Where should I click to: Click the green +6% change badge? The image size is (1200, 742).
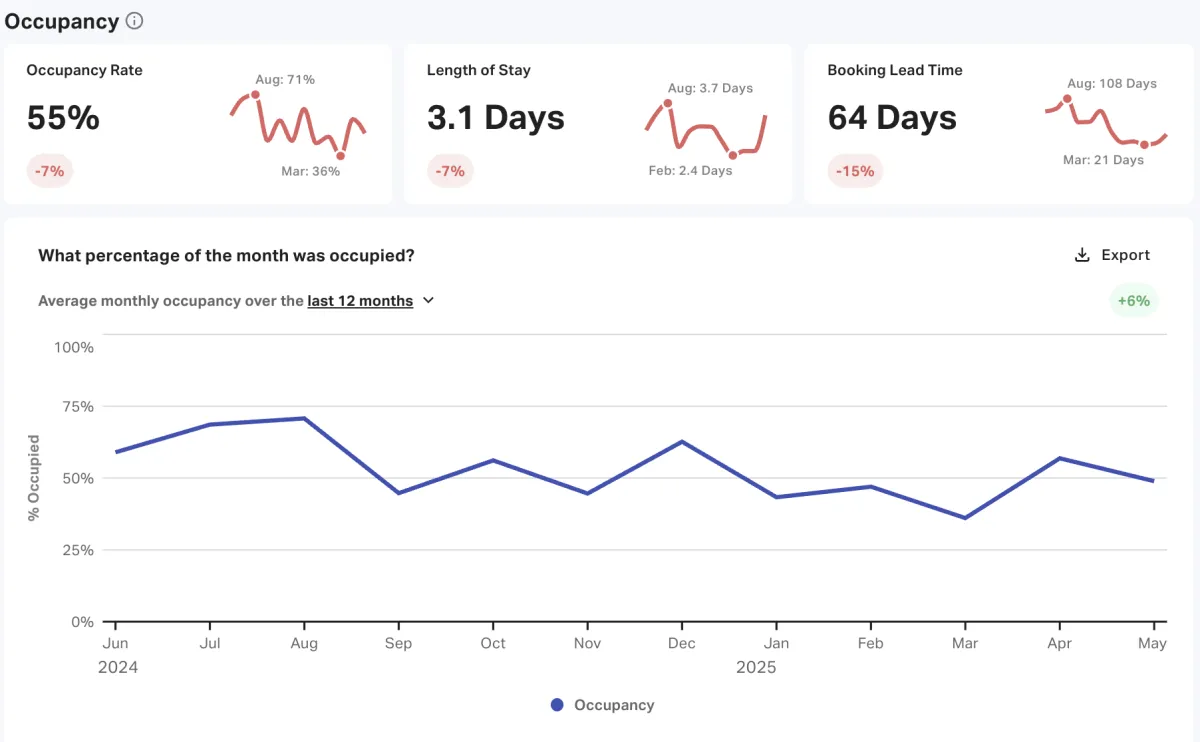[1134, 301]
